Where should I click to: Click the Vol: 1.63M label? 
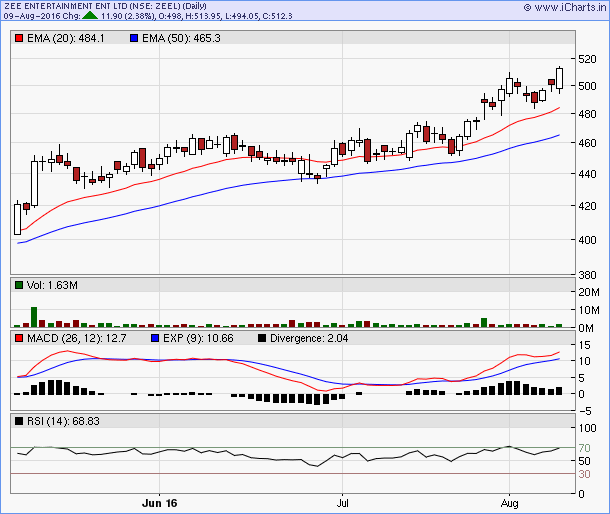tap(52, 285)
